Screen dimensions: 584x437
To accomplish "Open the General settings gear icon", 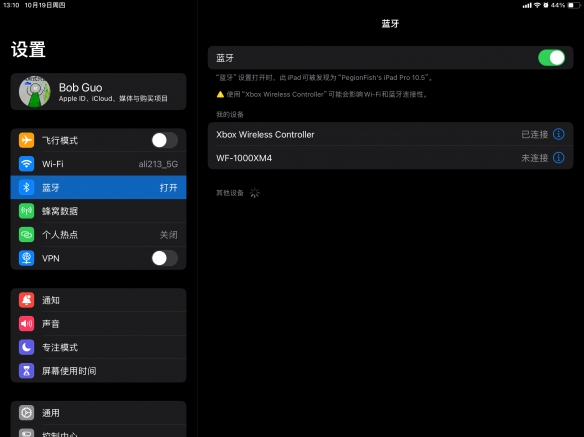I will (26, 413).
